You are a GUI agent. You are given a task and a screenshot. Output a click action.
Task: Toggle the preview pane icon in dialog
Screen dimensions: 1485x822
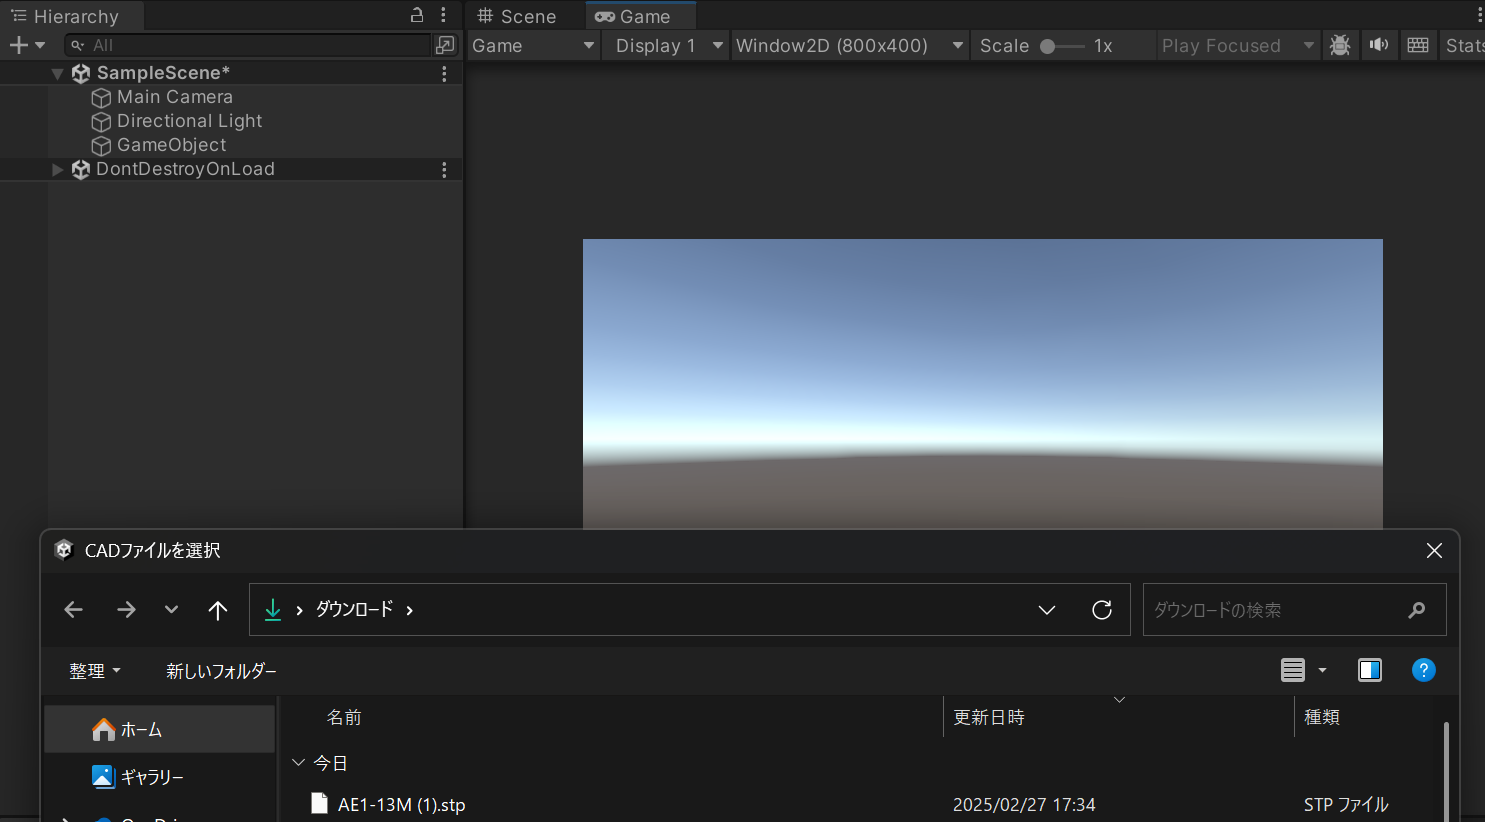pos(1369,670)
